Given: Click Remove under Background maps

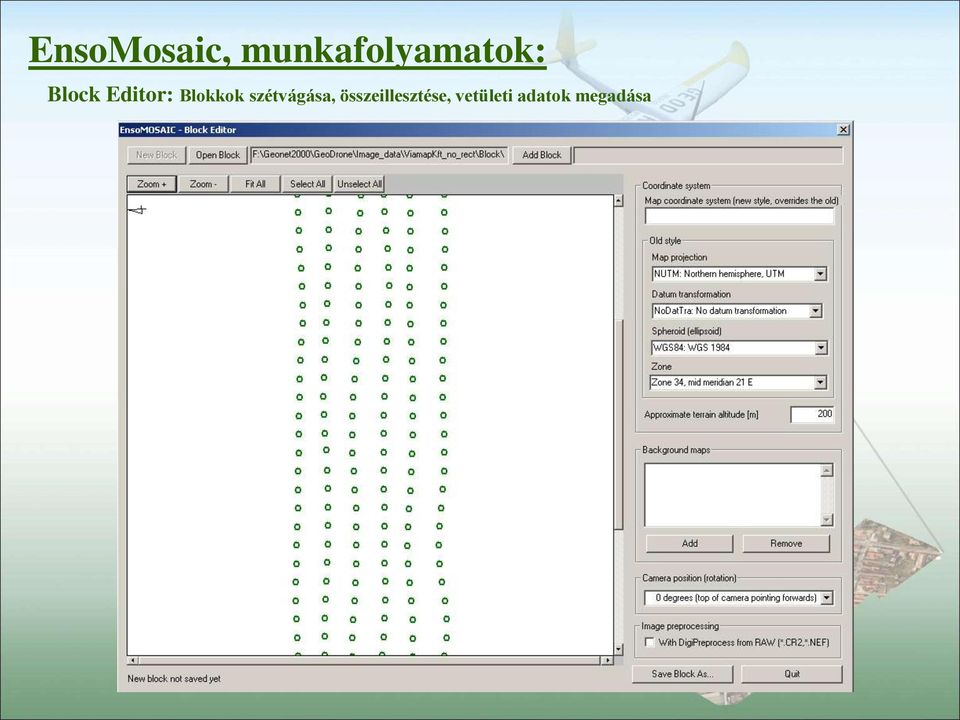Looking at the screenshot, I should (786, 543).
